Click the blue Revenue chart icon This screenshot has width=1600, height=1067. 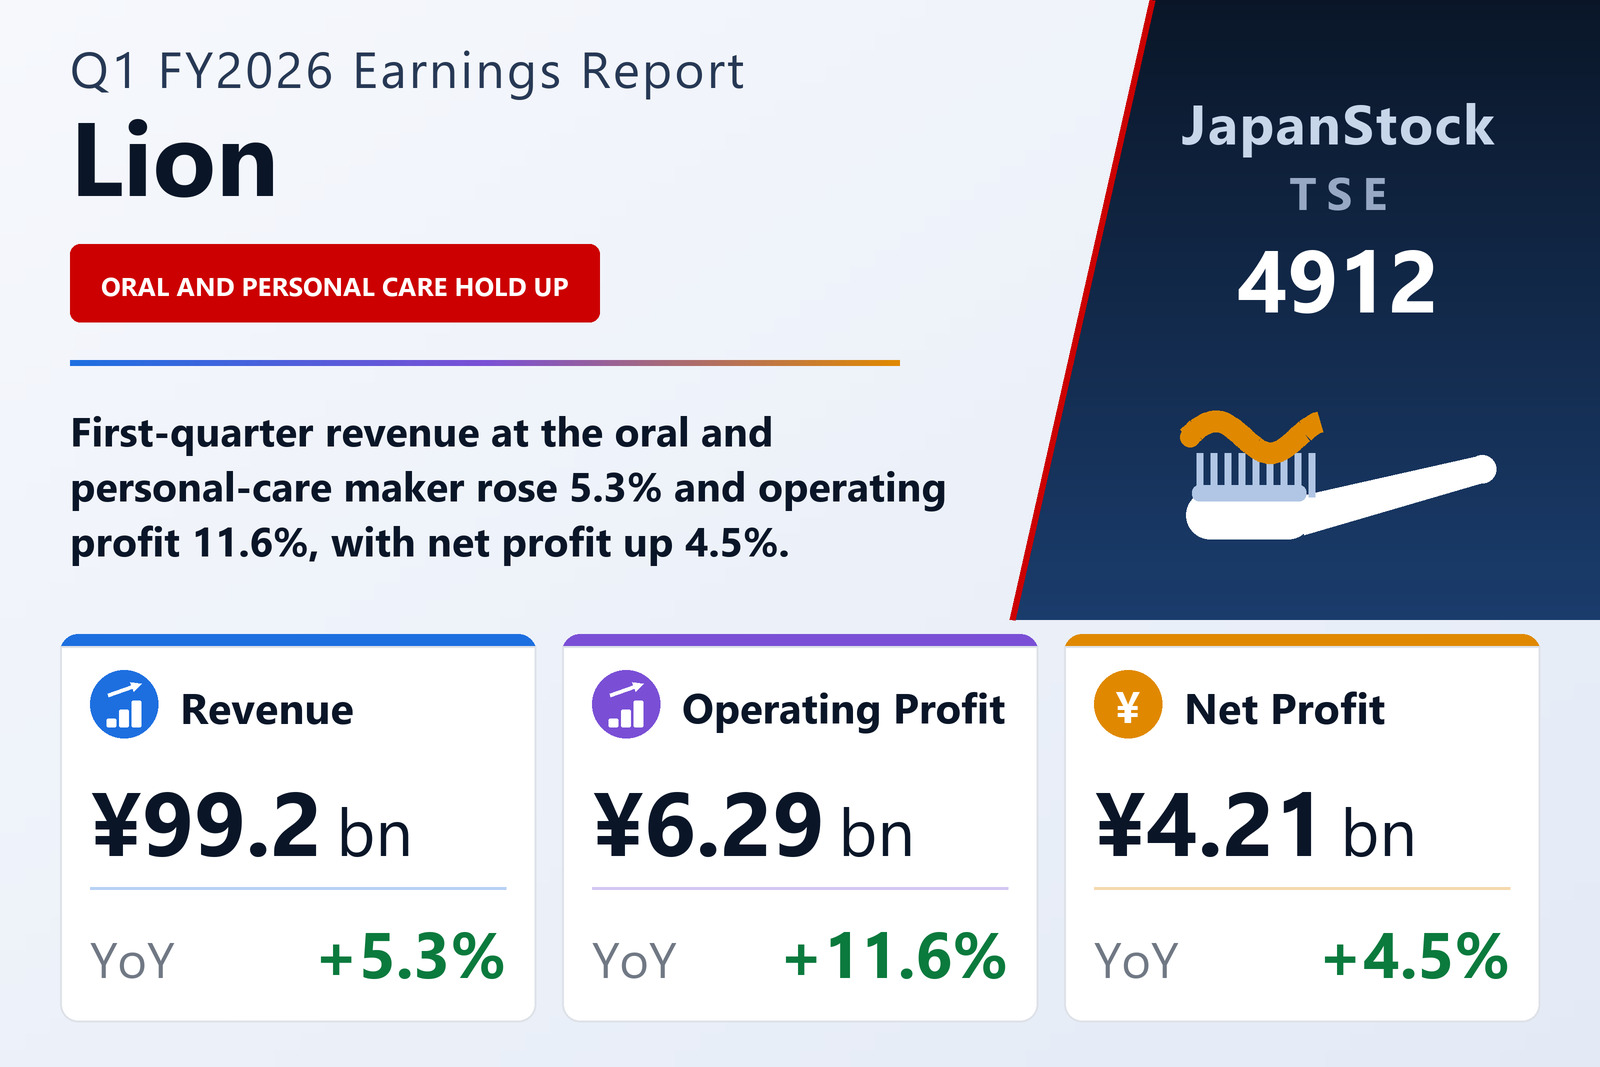pos(124,704)
